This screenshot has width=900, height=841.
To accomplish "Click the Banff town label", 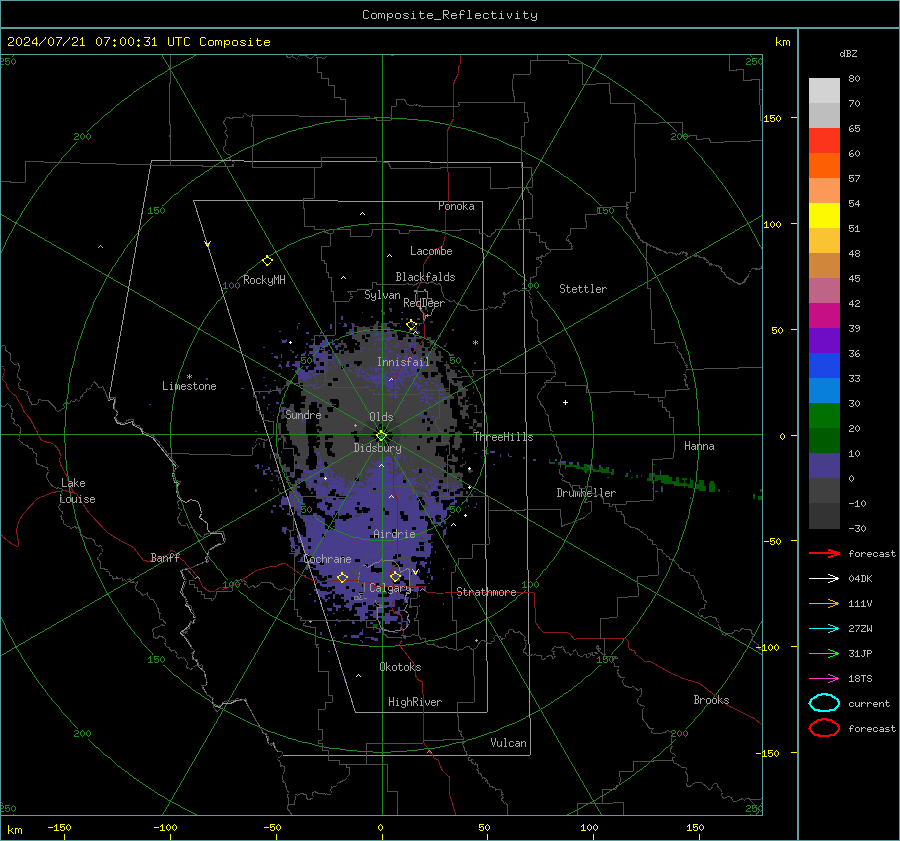I will (165, 557).
